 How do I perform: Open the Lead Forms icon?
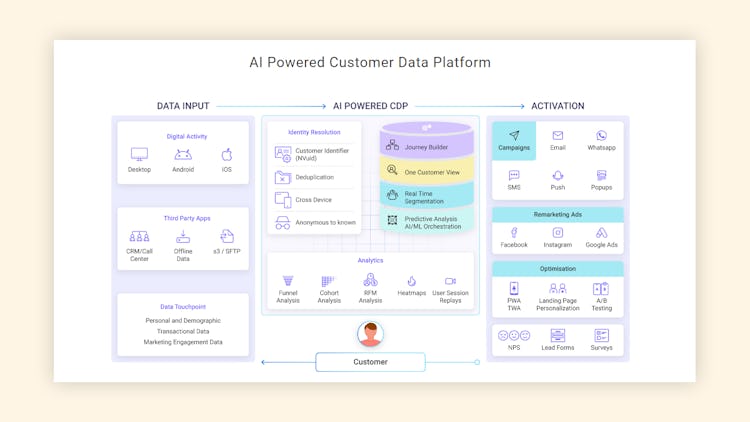(558, 335)
